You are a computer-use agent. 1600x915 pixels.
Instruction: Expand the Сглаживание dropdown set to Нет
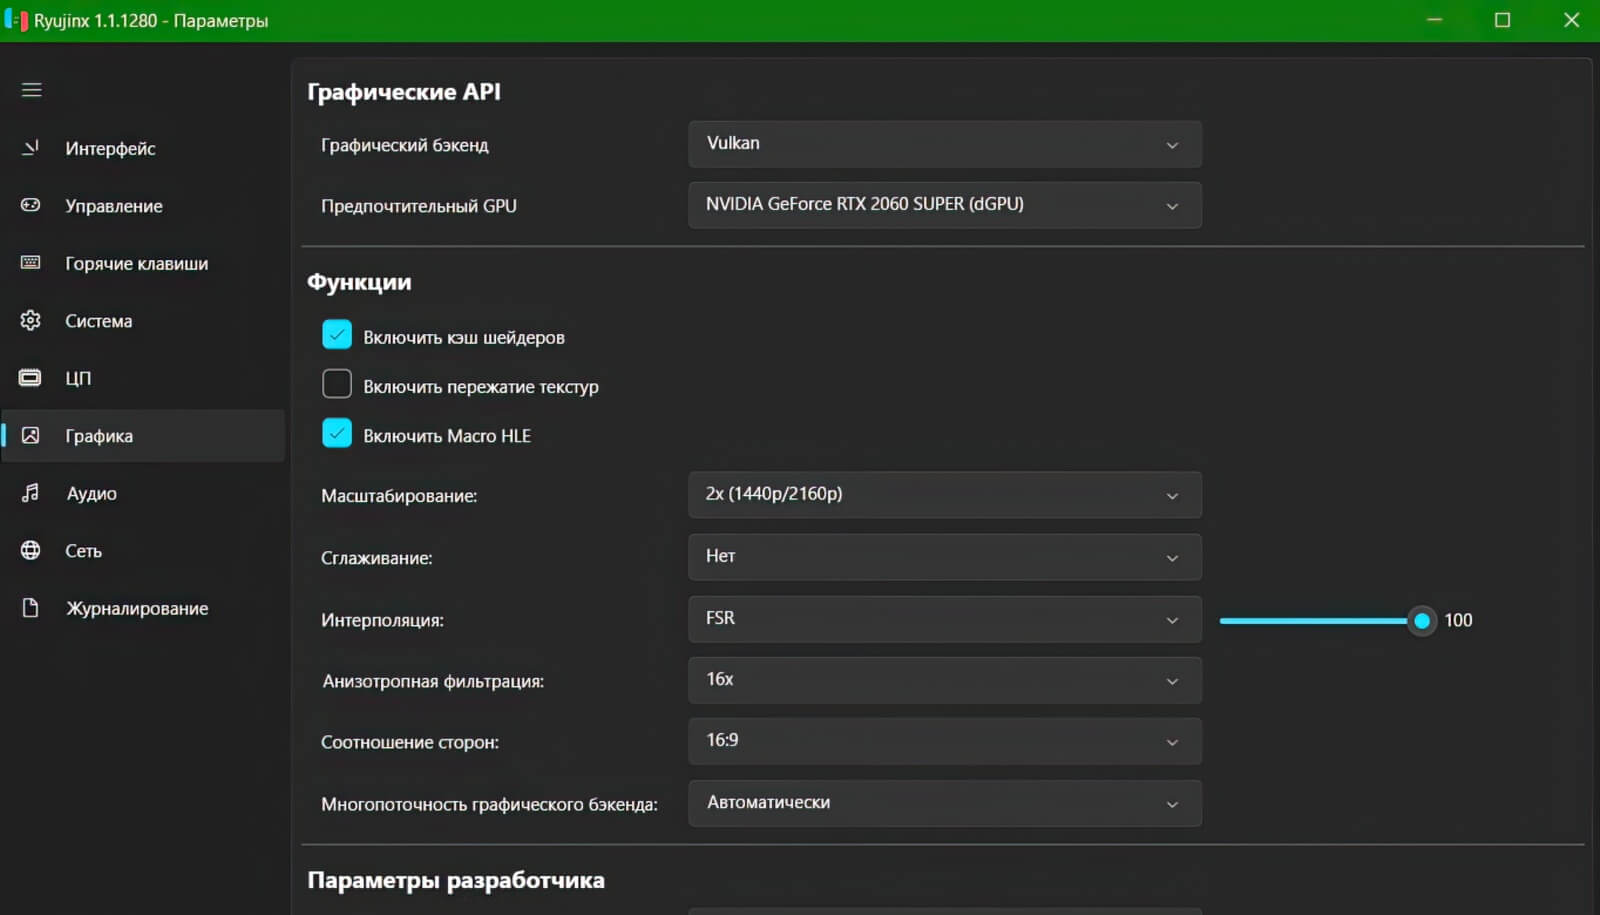pos(945,557)
